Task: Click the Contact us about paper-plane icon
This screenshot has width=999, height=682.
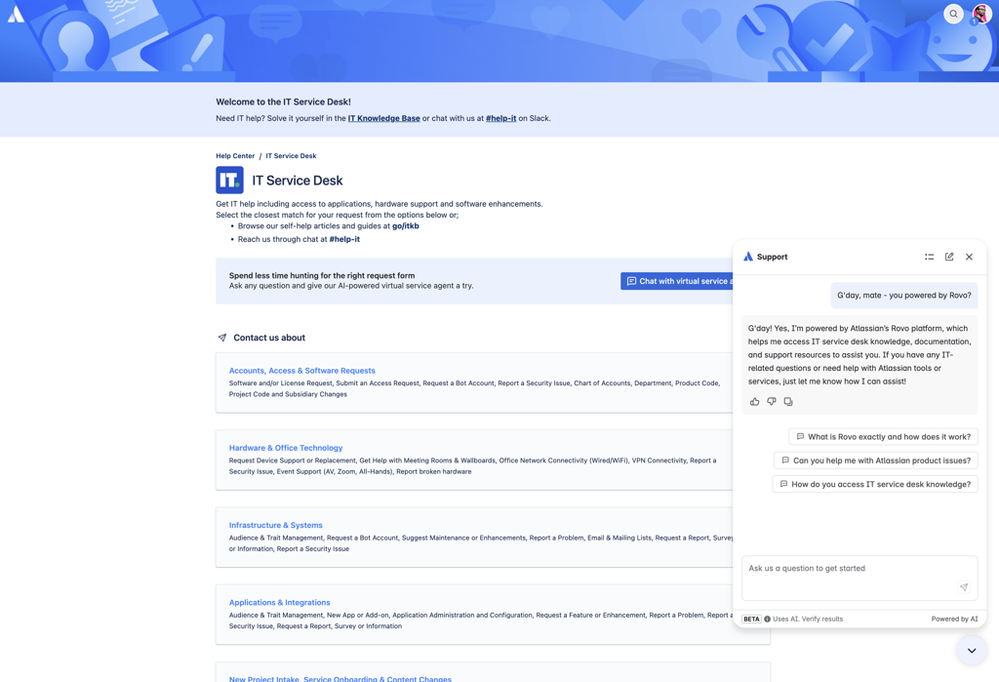Action: (x=222, y=338)
